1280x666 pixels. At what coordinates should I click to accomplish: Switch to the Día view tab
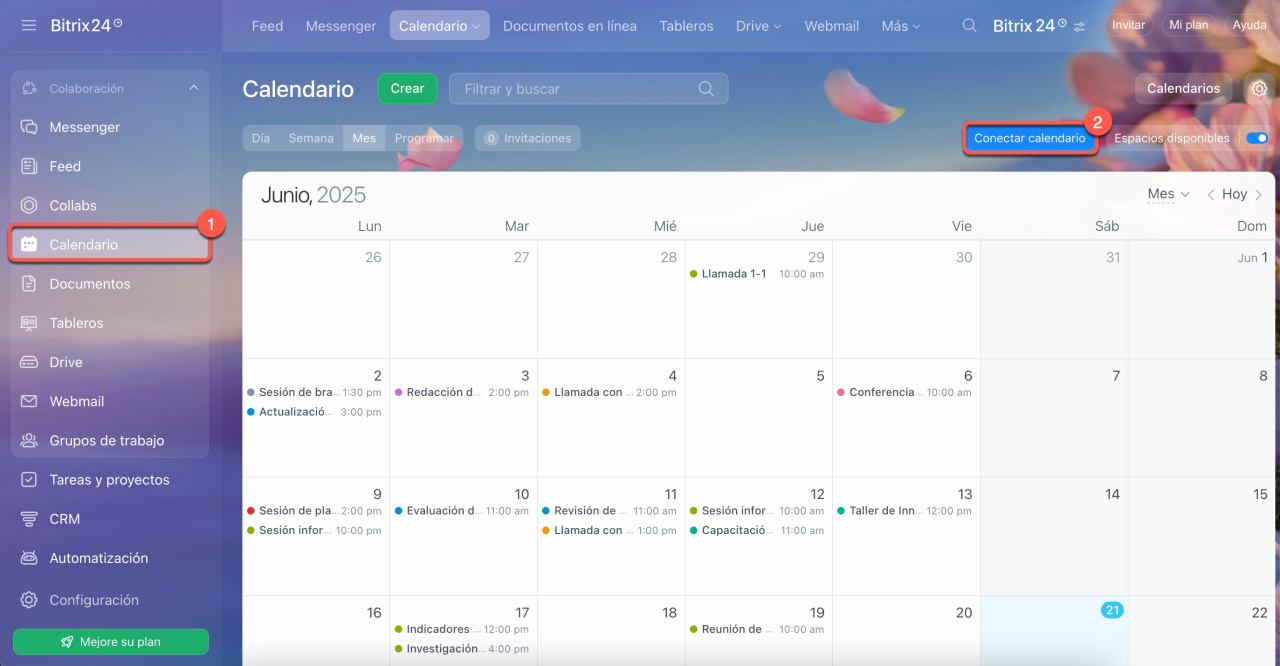pyautogui.click(x=261, y=138)
